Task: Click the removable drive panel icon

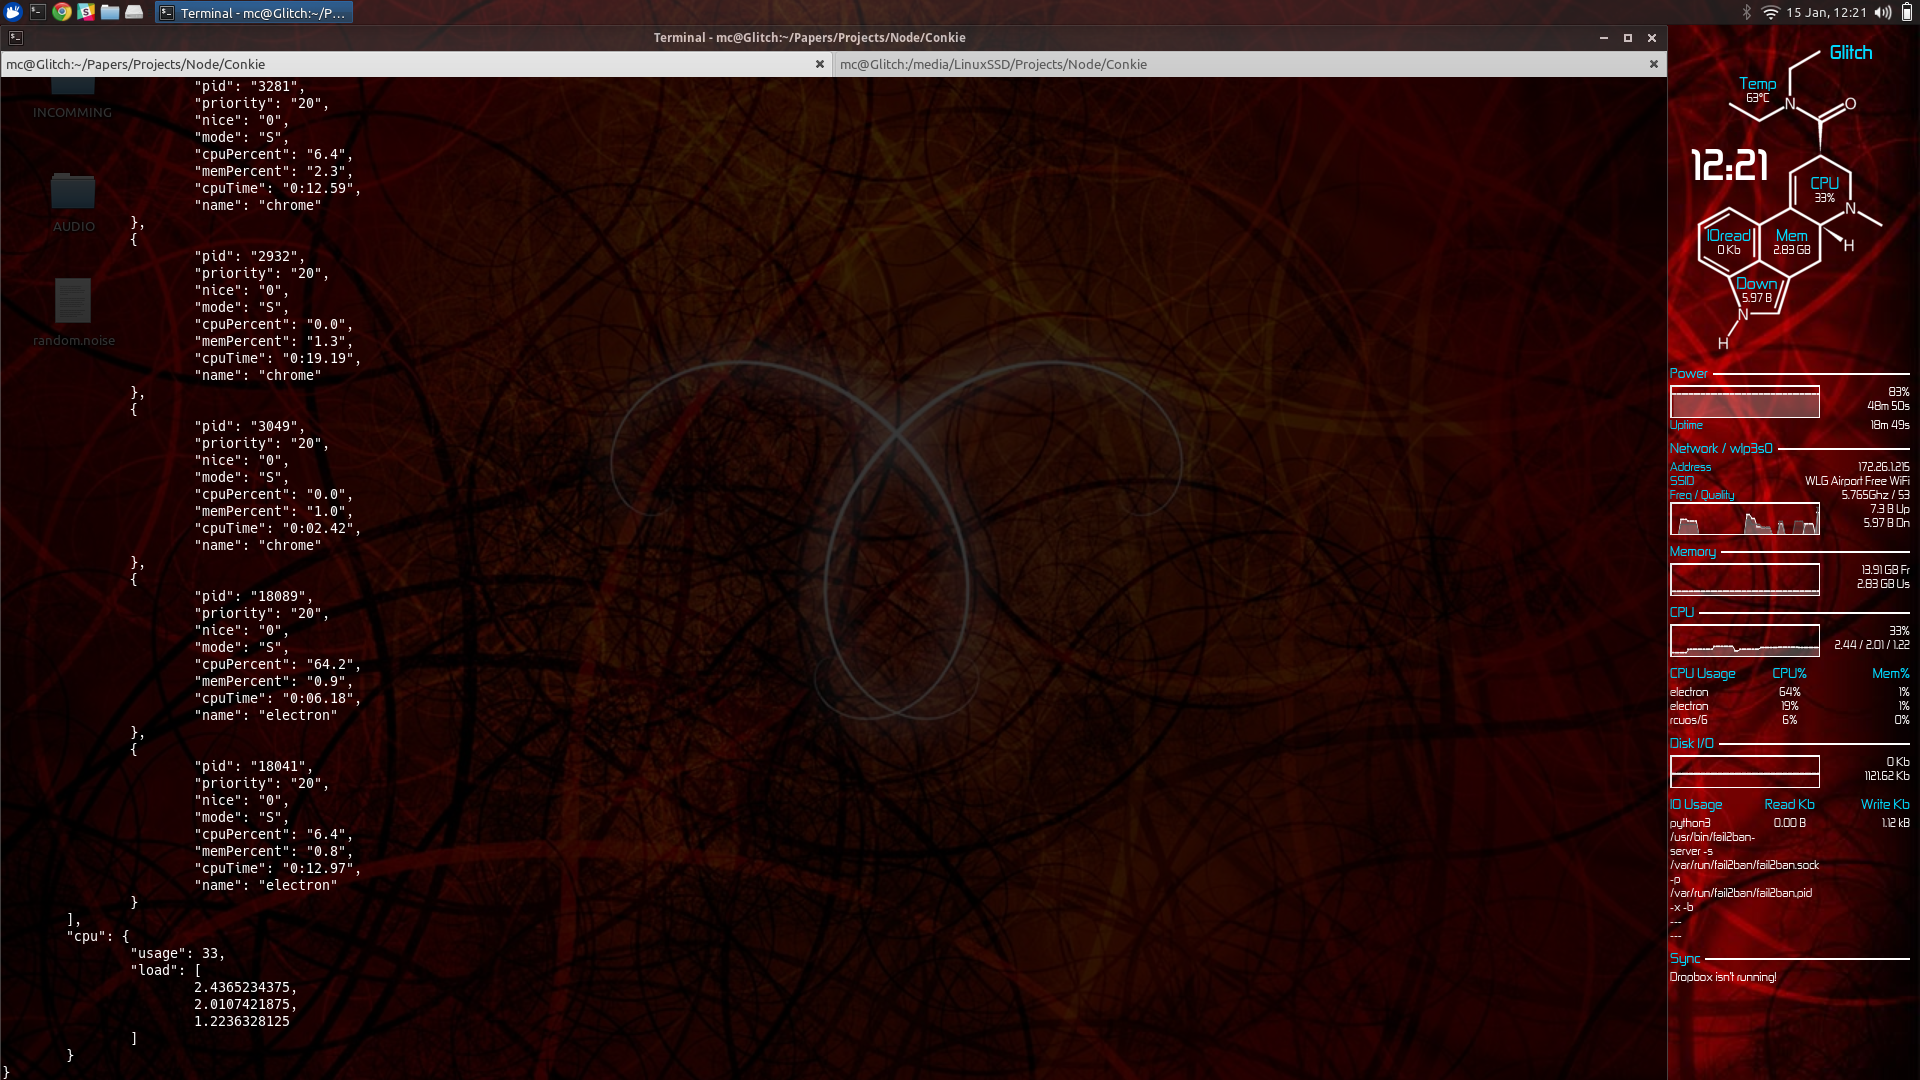Action: tap(134, 12)
